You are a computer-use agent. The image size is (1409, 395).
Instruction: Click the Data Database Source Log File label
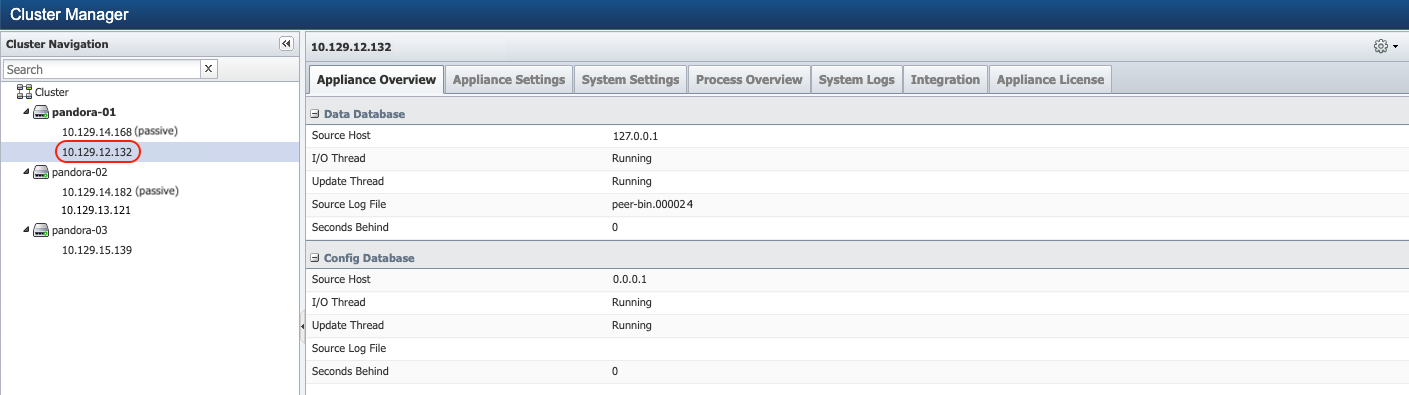pos(349,204)
